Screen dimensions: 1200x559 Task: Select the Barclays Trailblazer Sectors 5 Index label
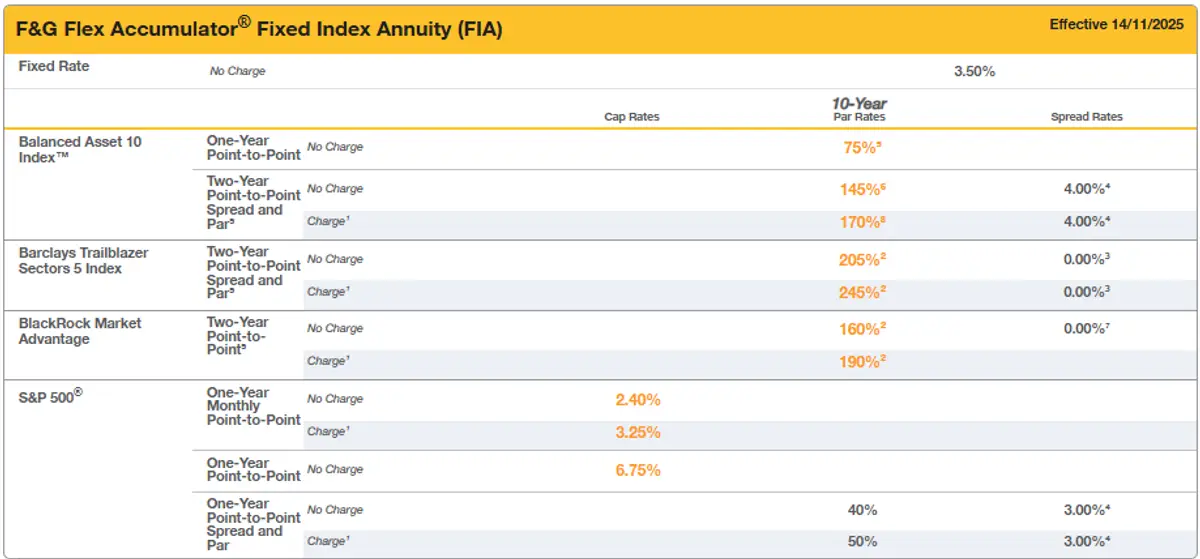coord(83,260)
